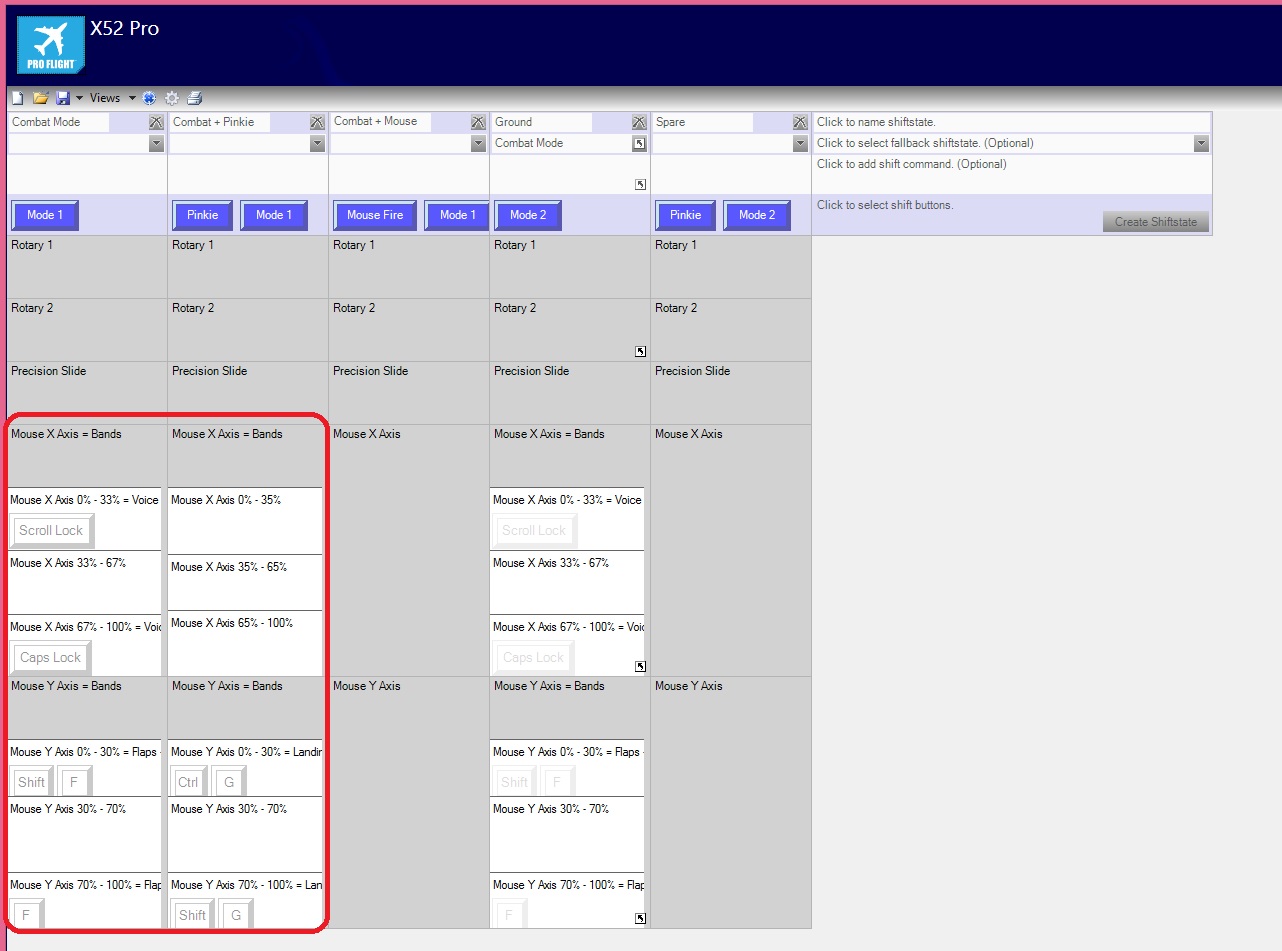The width and height of the screenshot is (1282, 951).
Task: Delete the Ground shiftstate via its X icon
Action: pos(639,122)
